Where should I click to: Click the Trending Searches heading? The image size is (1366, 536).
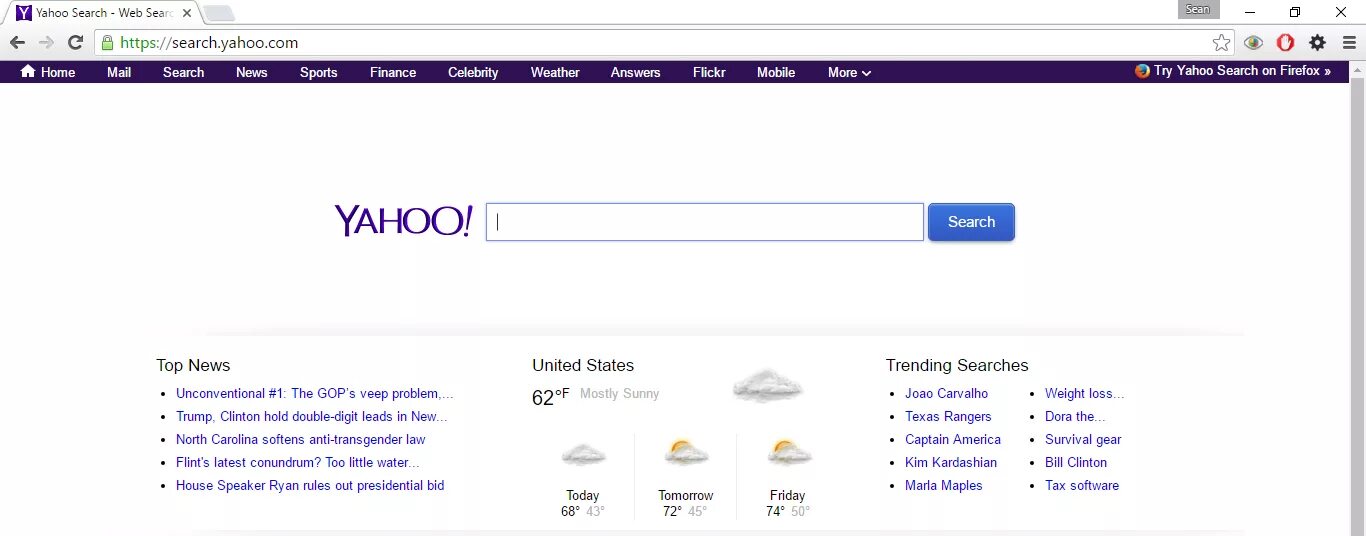coord(957,365)
